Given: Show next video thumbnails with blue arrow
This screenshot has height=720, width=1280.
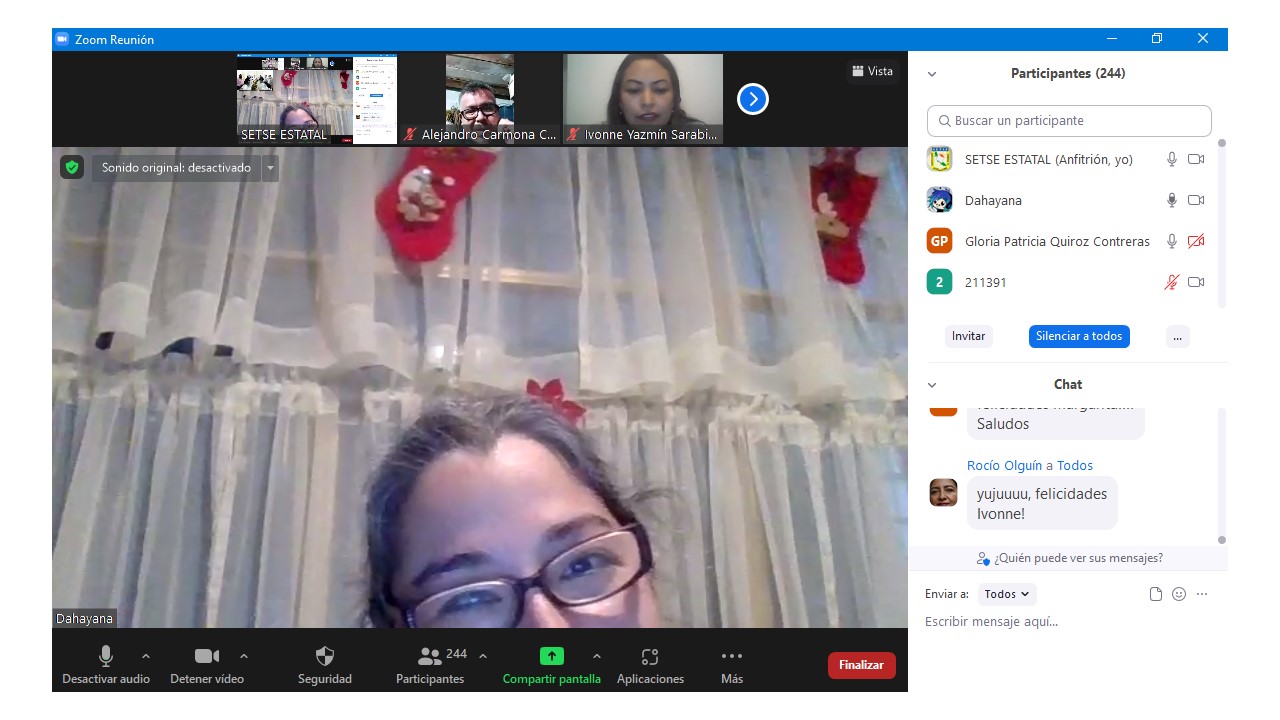Looking at the screenshot, I should click(753, 99).
